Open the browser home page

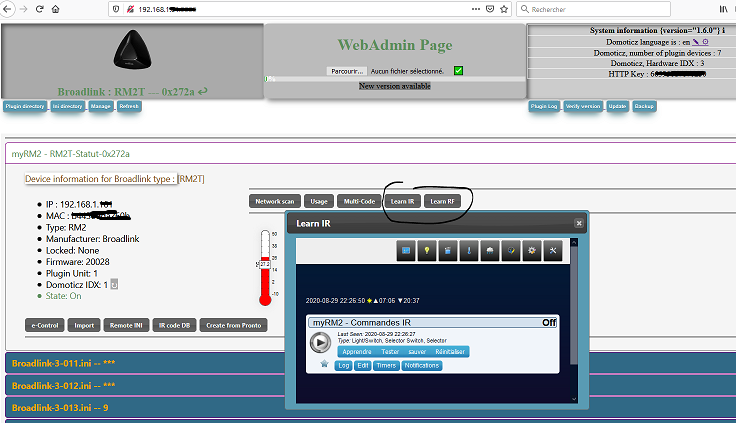[55, 9]
